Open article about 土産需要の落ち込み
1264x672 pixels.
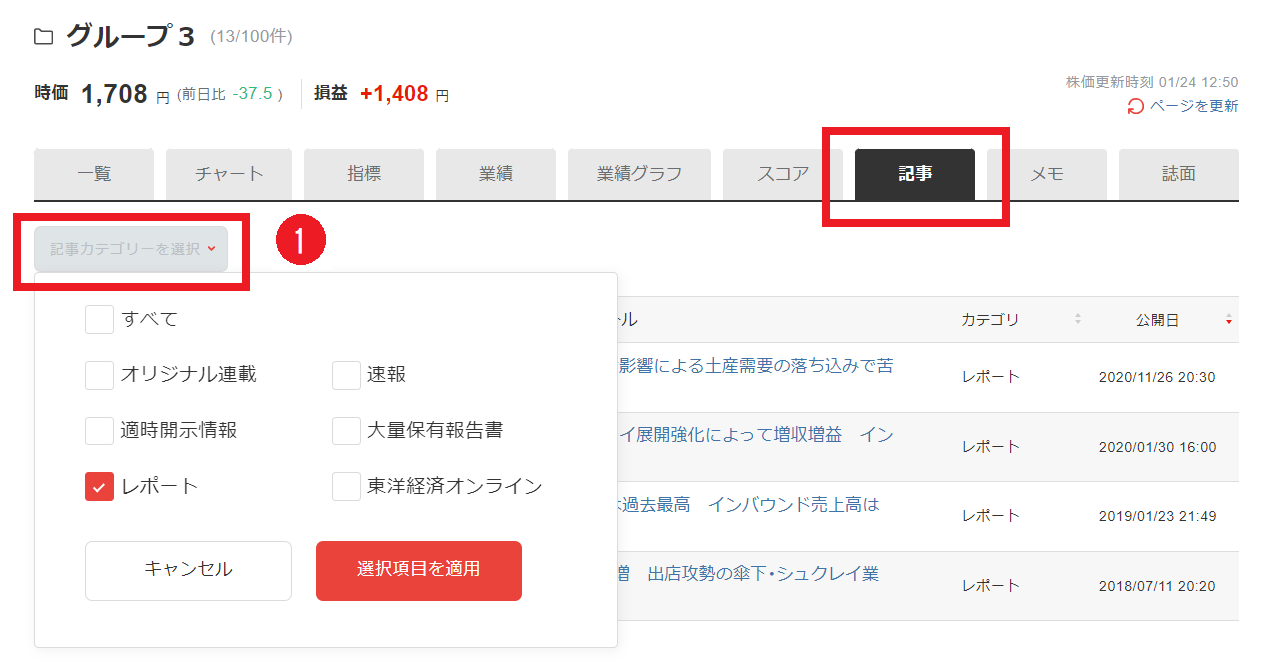[x=756, y=366]
